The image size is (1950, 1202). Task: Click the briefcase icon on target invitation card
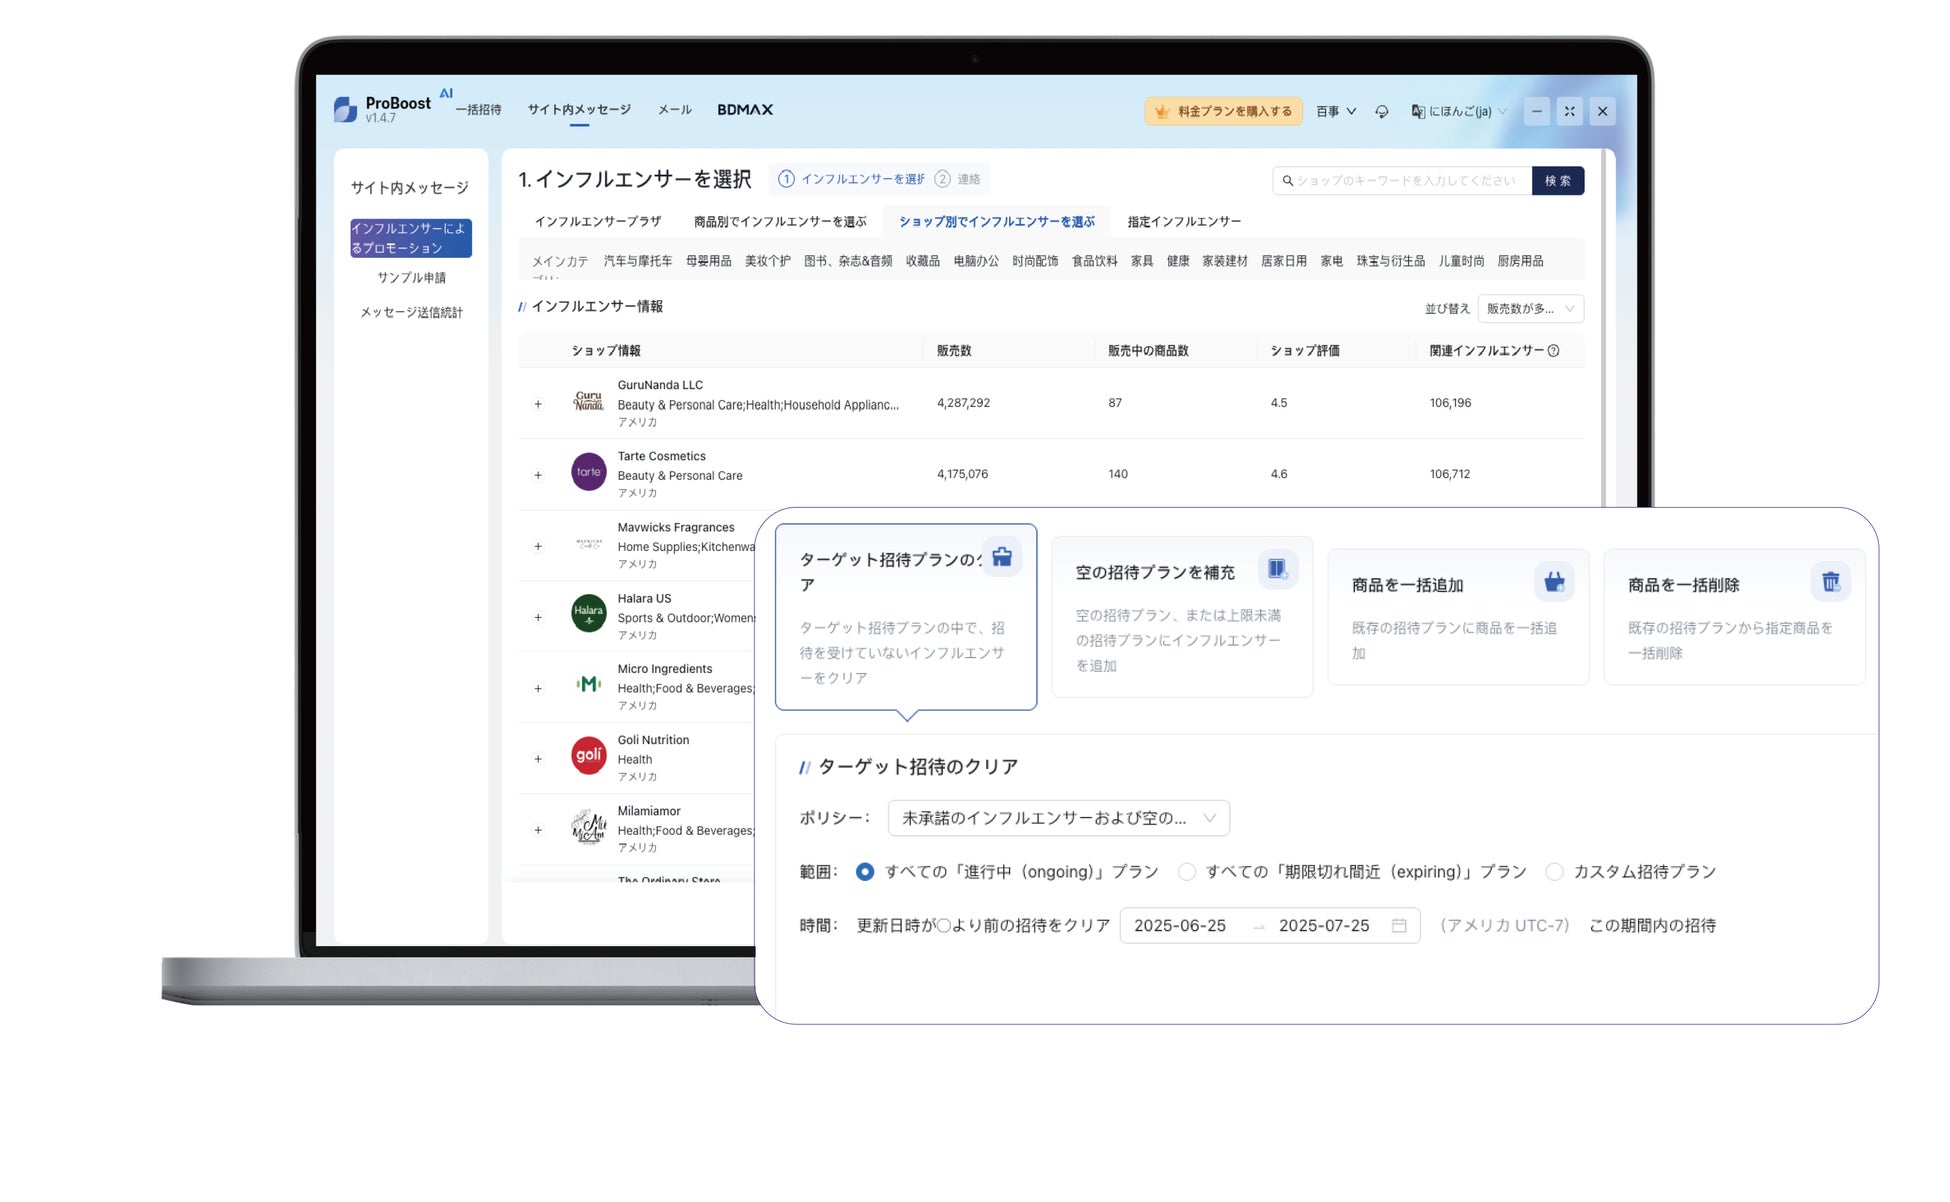pyautogui.click(x=1002, y=556)
